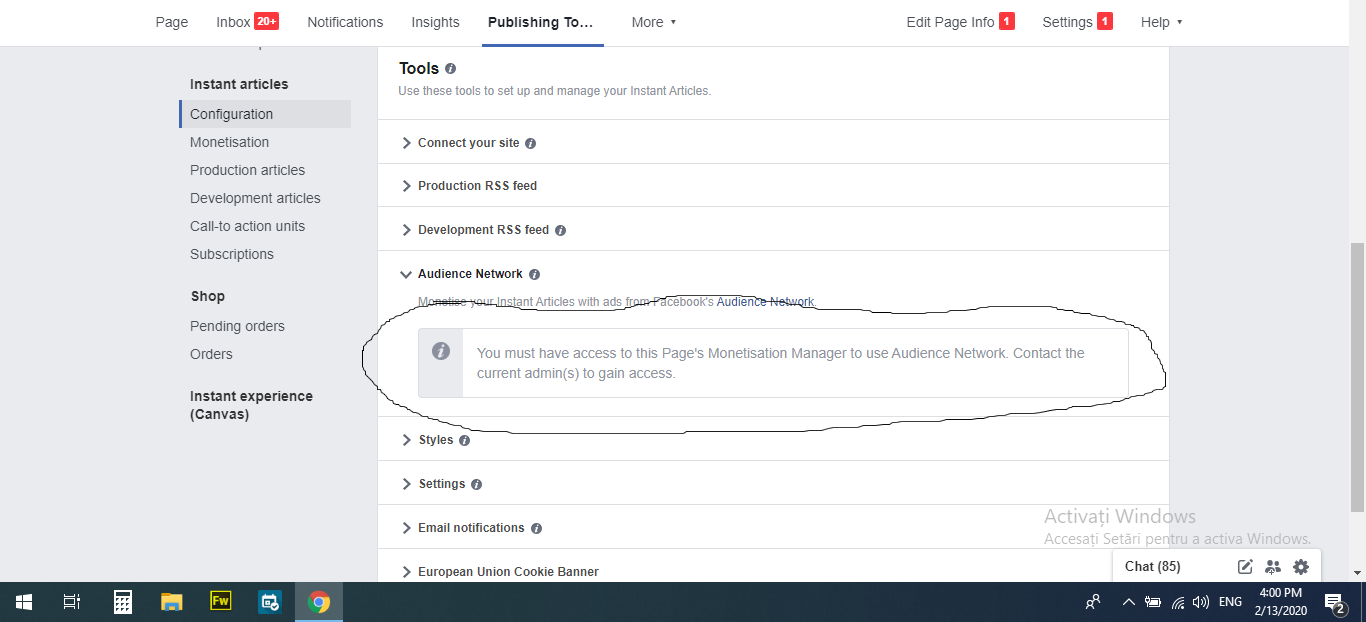
Task: Open the calendar app on the taskbar
Action: [x=270, y=602]
